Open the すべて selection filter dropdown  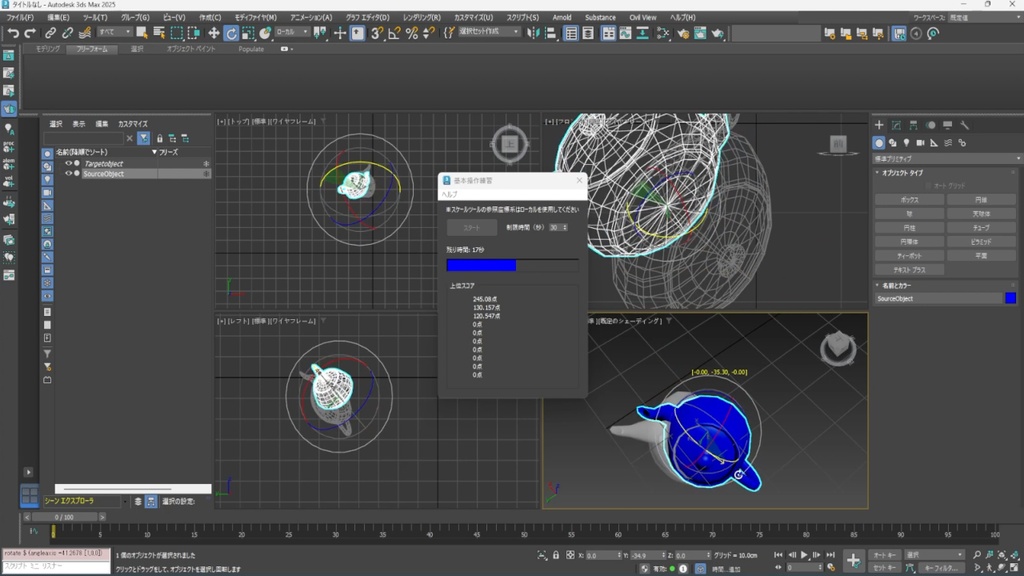114,34
